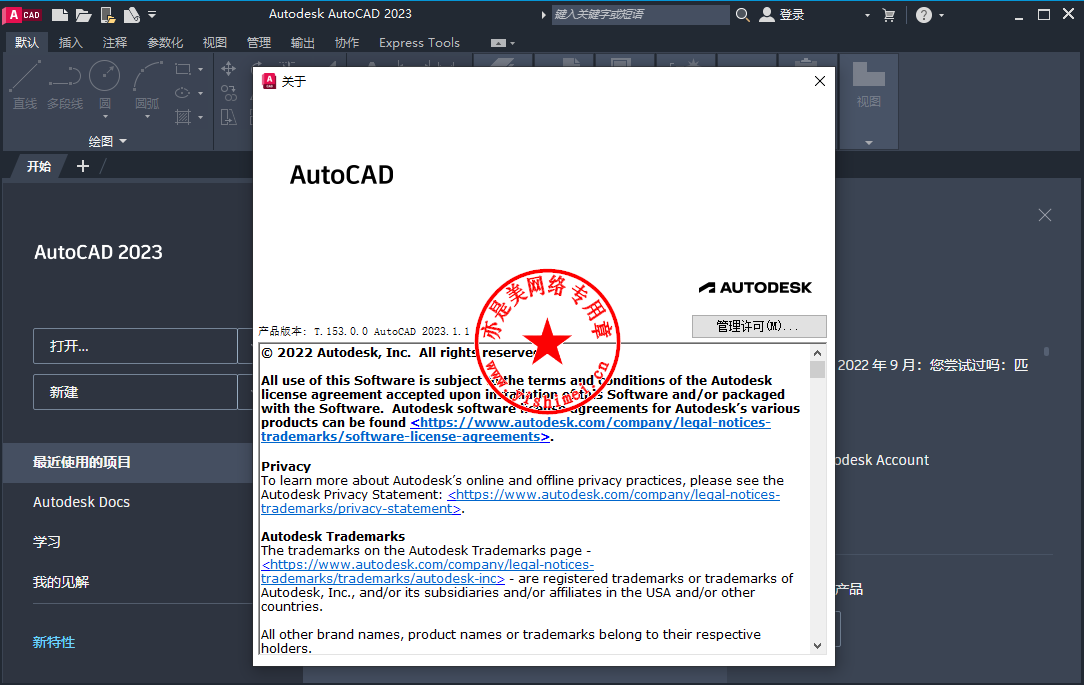
Task: Open the Autodesk App Store cart icon
Action: click(x=889, y=15)
